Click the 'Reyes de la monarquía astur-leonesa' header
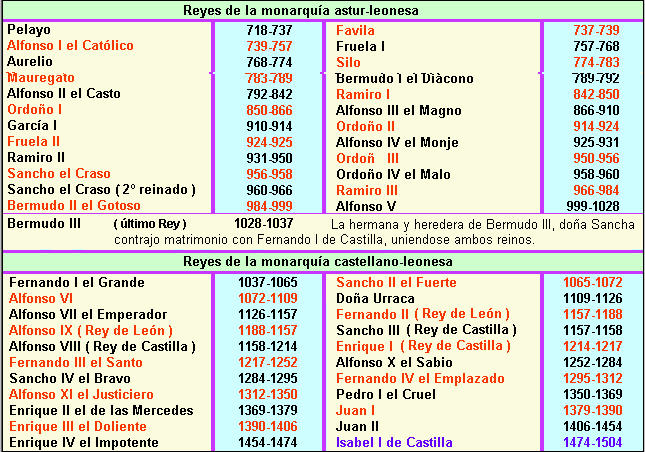 (322, 11)
